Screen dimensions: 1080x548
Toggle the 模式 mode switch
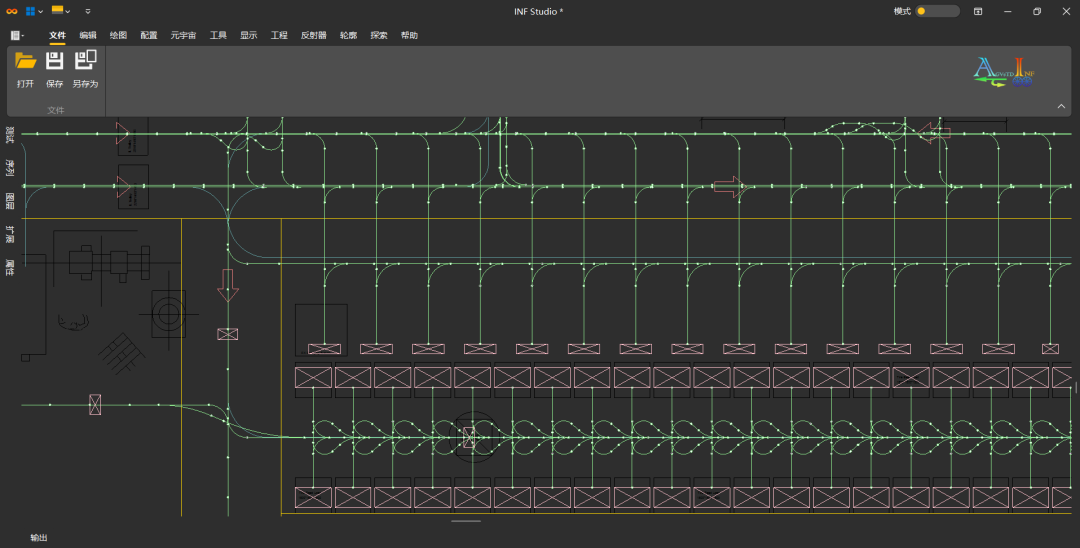[x=937, y=11]
